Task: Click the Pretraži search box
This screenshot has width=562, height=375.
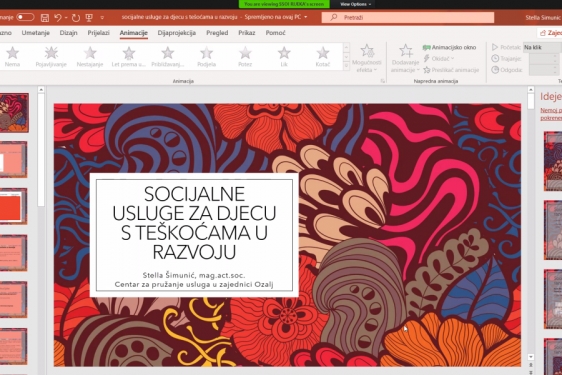Action: pyautogui.click(x=408, y=17)
